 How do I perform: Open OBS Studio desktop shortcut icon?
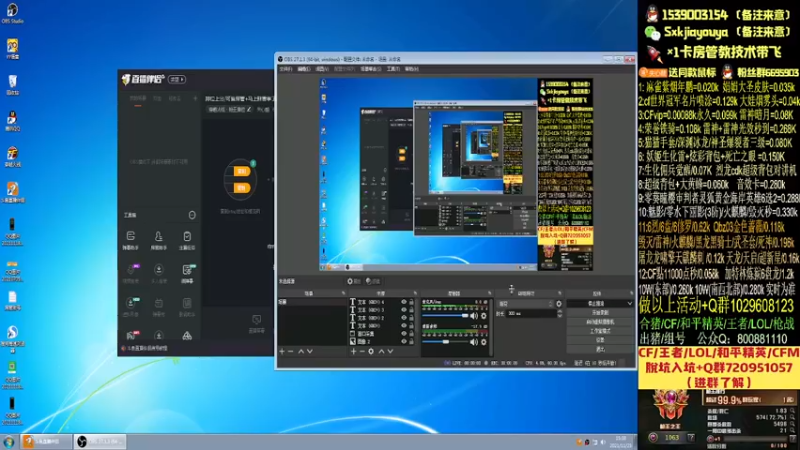pos(12,13)
